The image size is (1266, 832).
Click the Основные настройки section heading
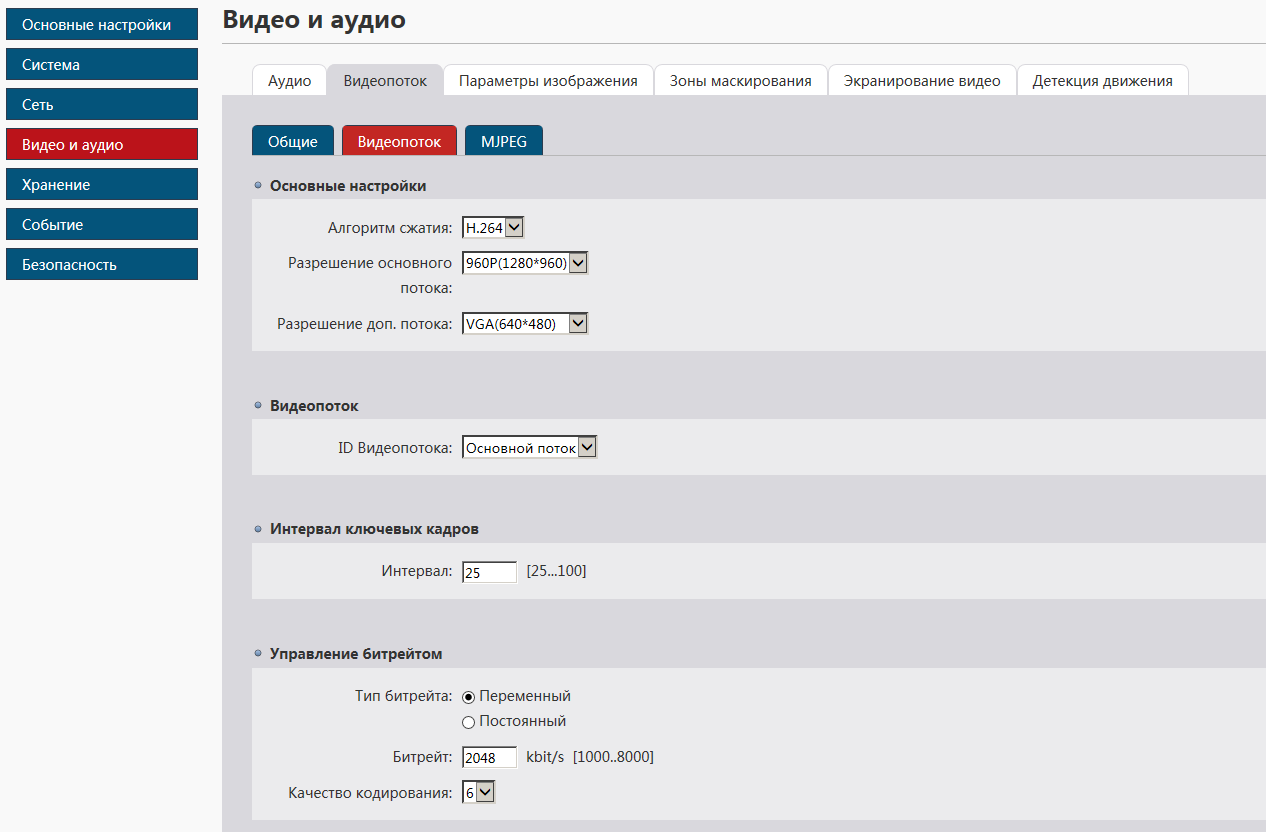348,185
